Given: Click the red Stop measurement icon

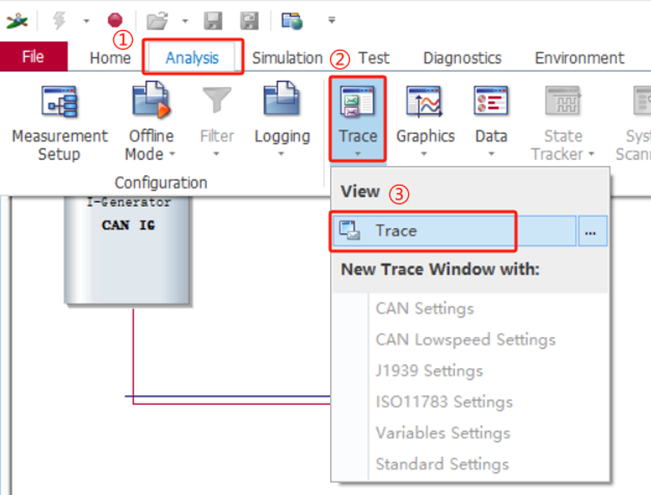Looking at the screenshot, I should (x=114, y=19).
